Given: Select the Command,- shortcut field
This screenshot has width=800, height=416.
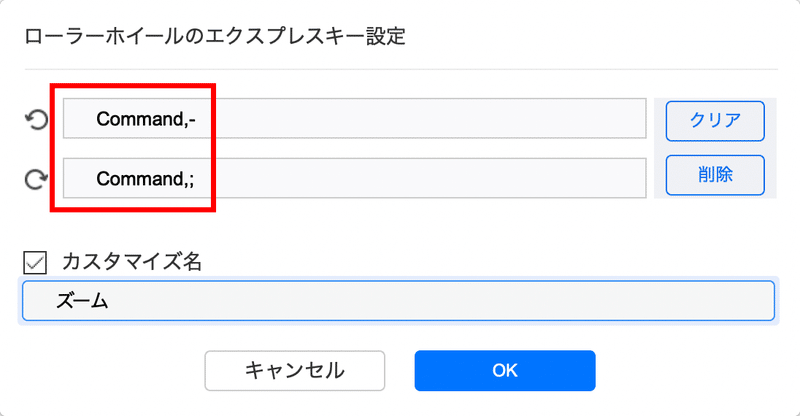Looking at the screenshot, I should (355, 118).
